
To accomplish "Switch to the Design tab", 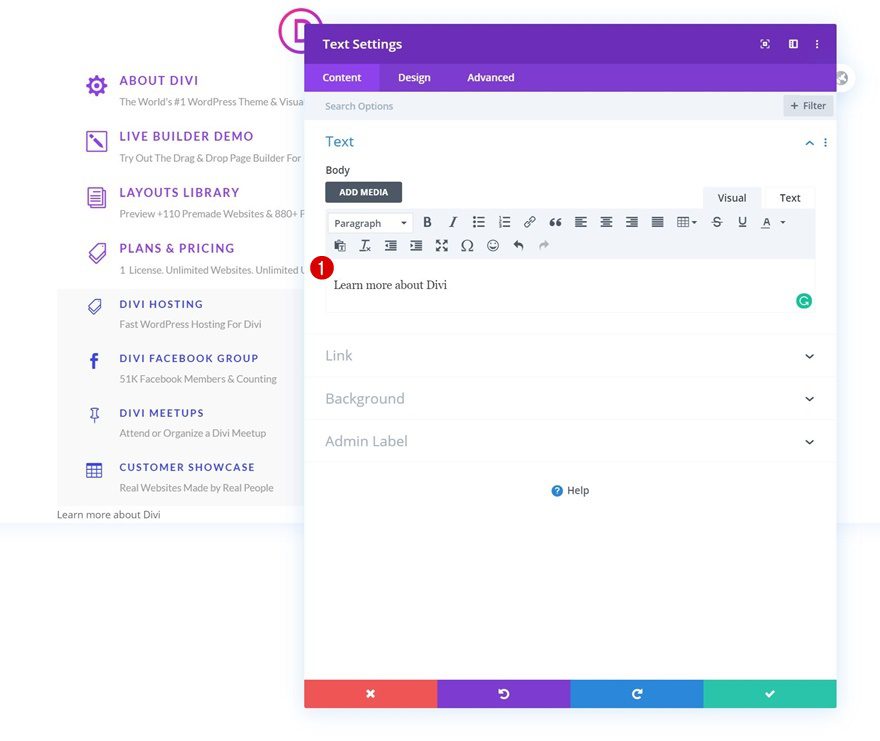I will pyautogui.click(x=414, y=77).
